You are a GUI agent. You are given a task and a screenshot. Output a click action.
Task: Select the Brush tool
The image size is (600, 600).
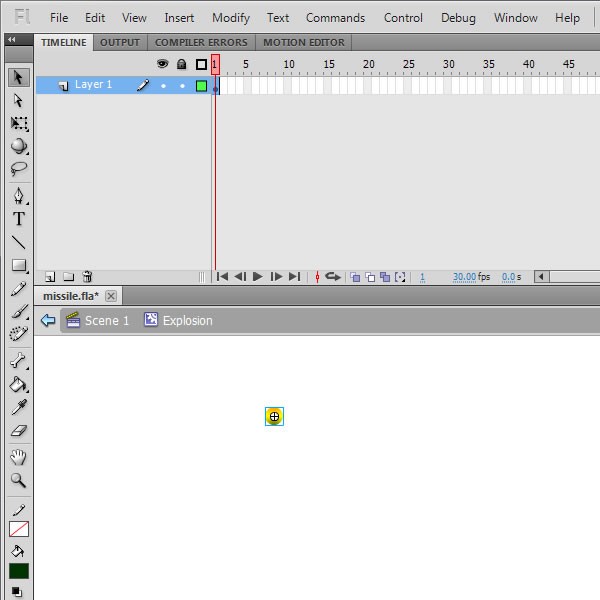tap(19, 311)
